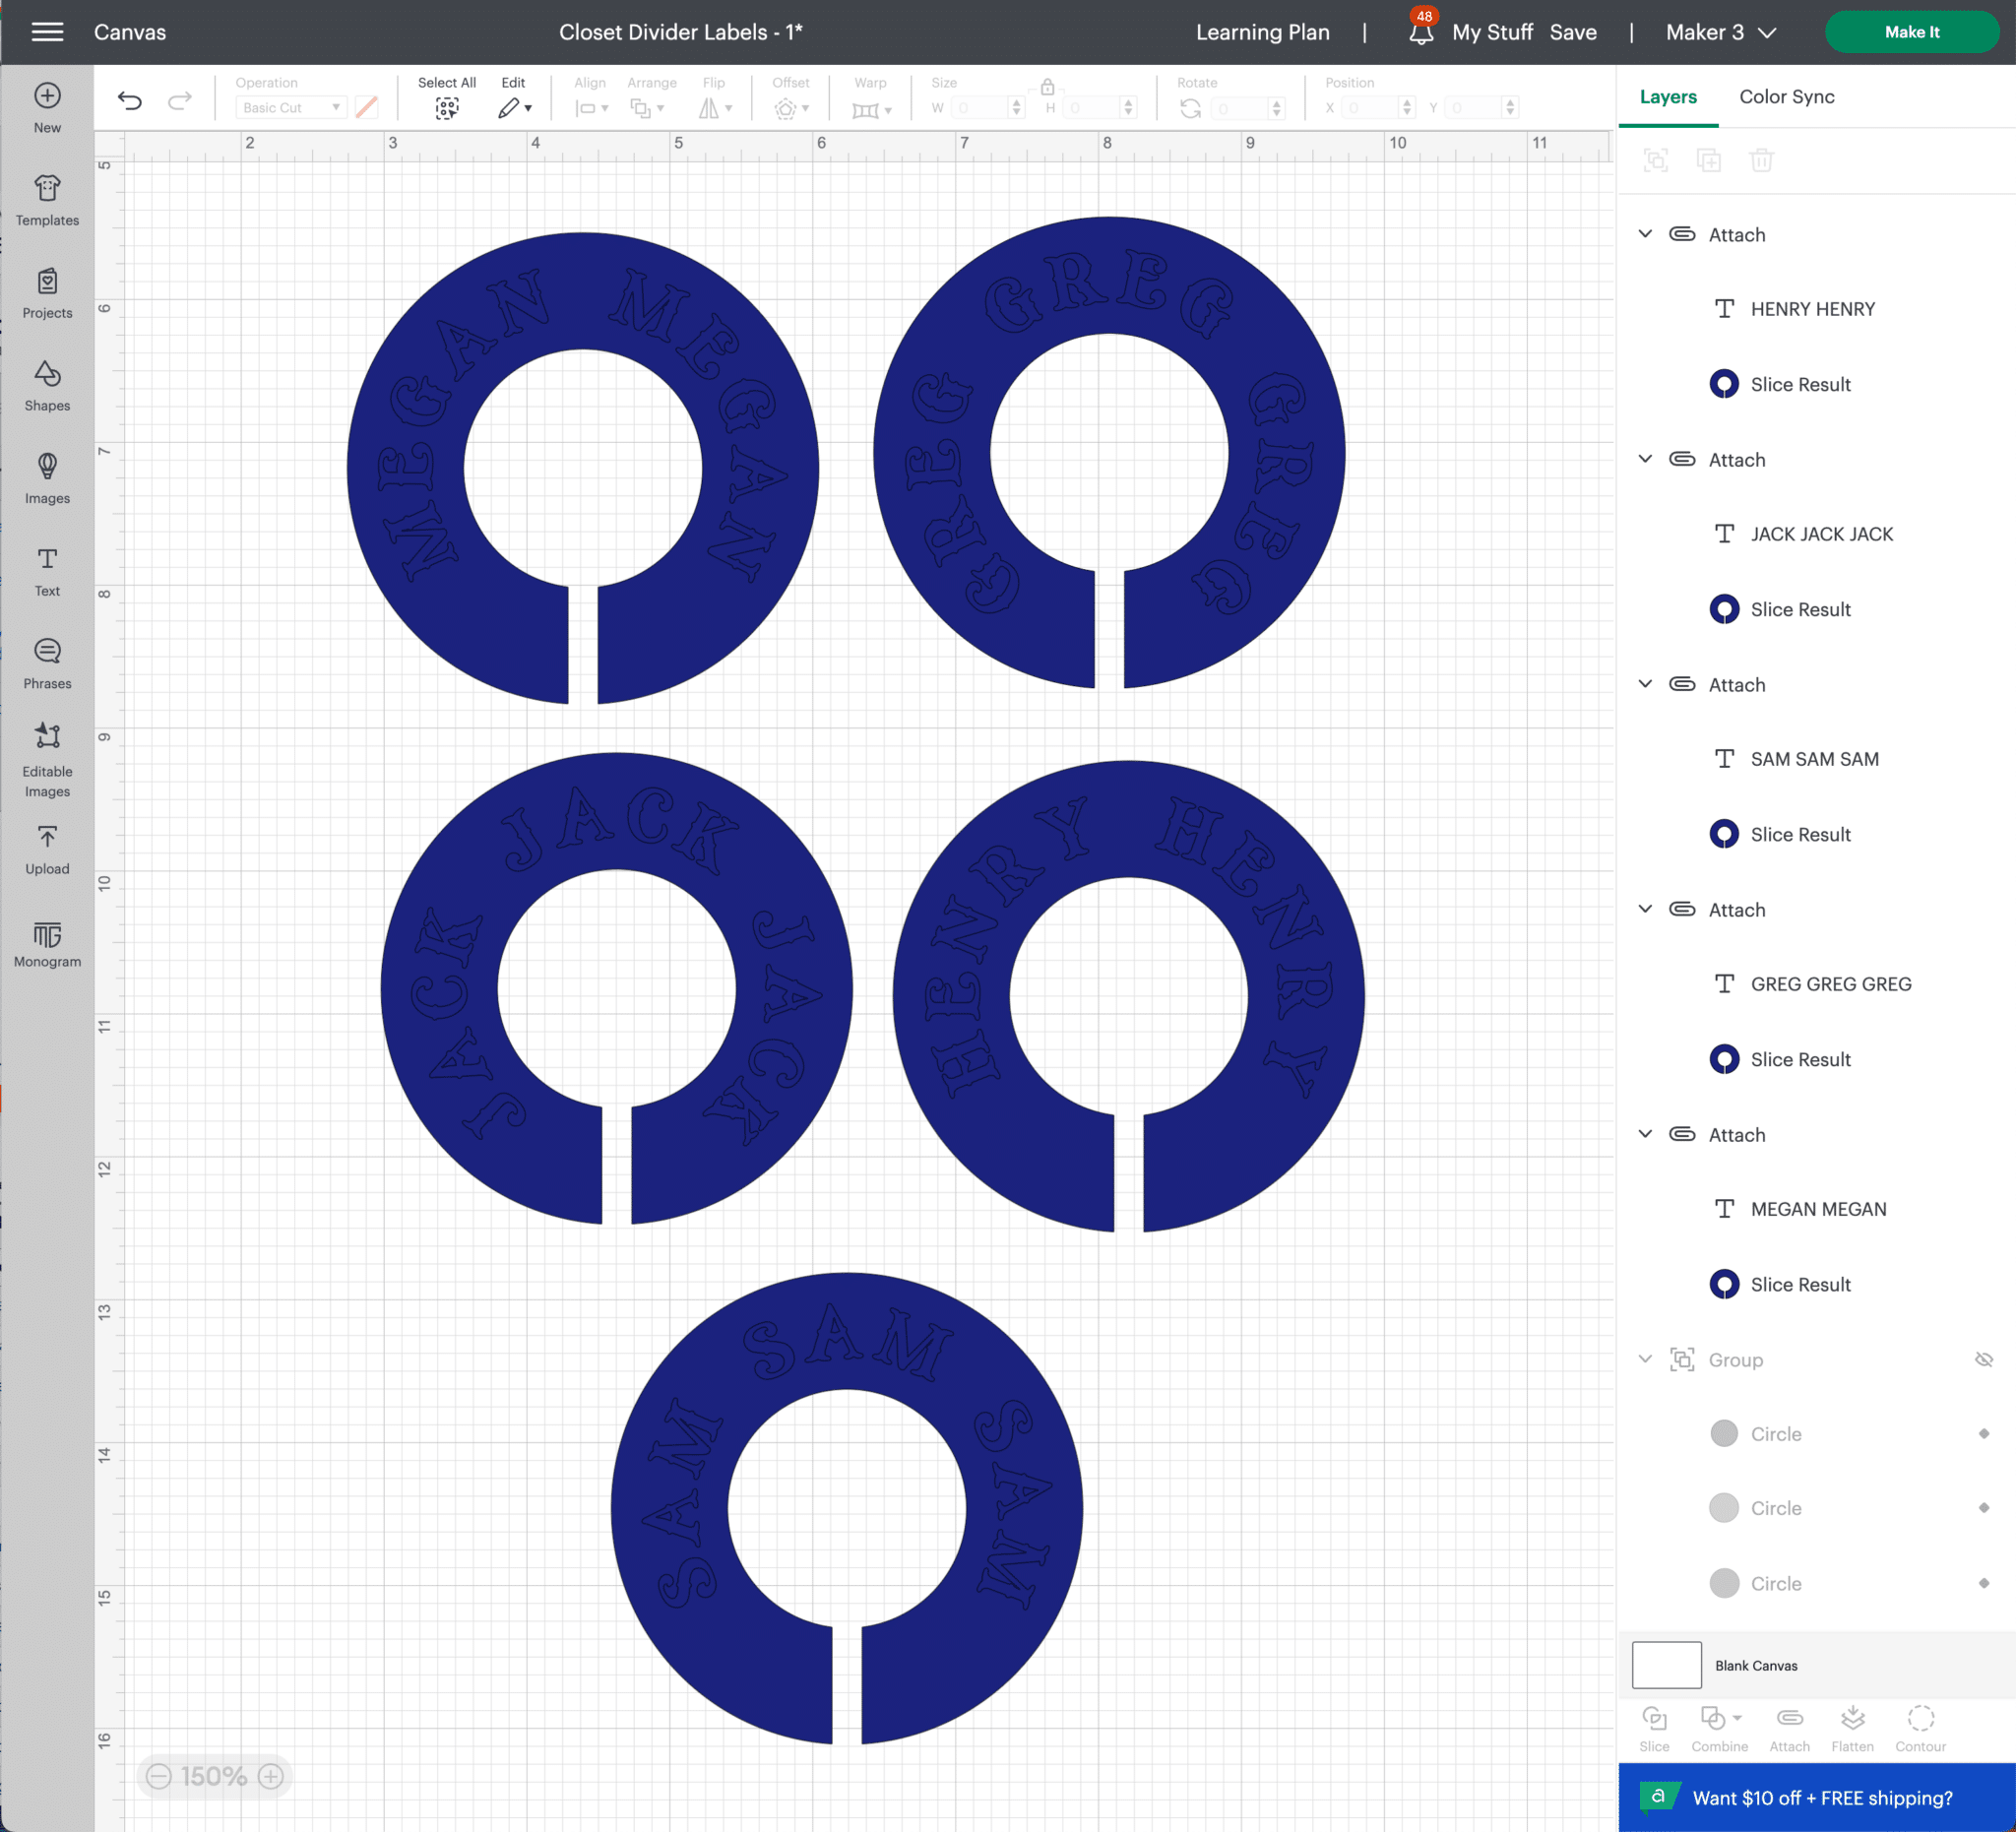The width and height of the screenshot is (2016, 1832).
Task: Open the Monogram tool
Action: click(x=47, y=944)
